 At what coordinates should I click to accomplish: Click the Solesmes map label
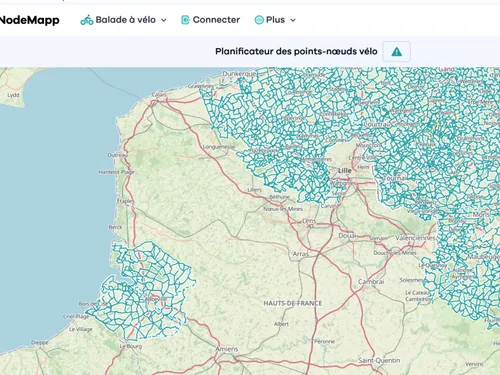click(411, 280)
